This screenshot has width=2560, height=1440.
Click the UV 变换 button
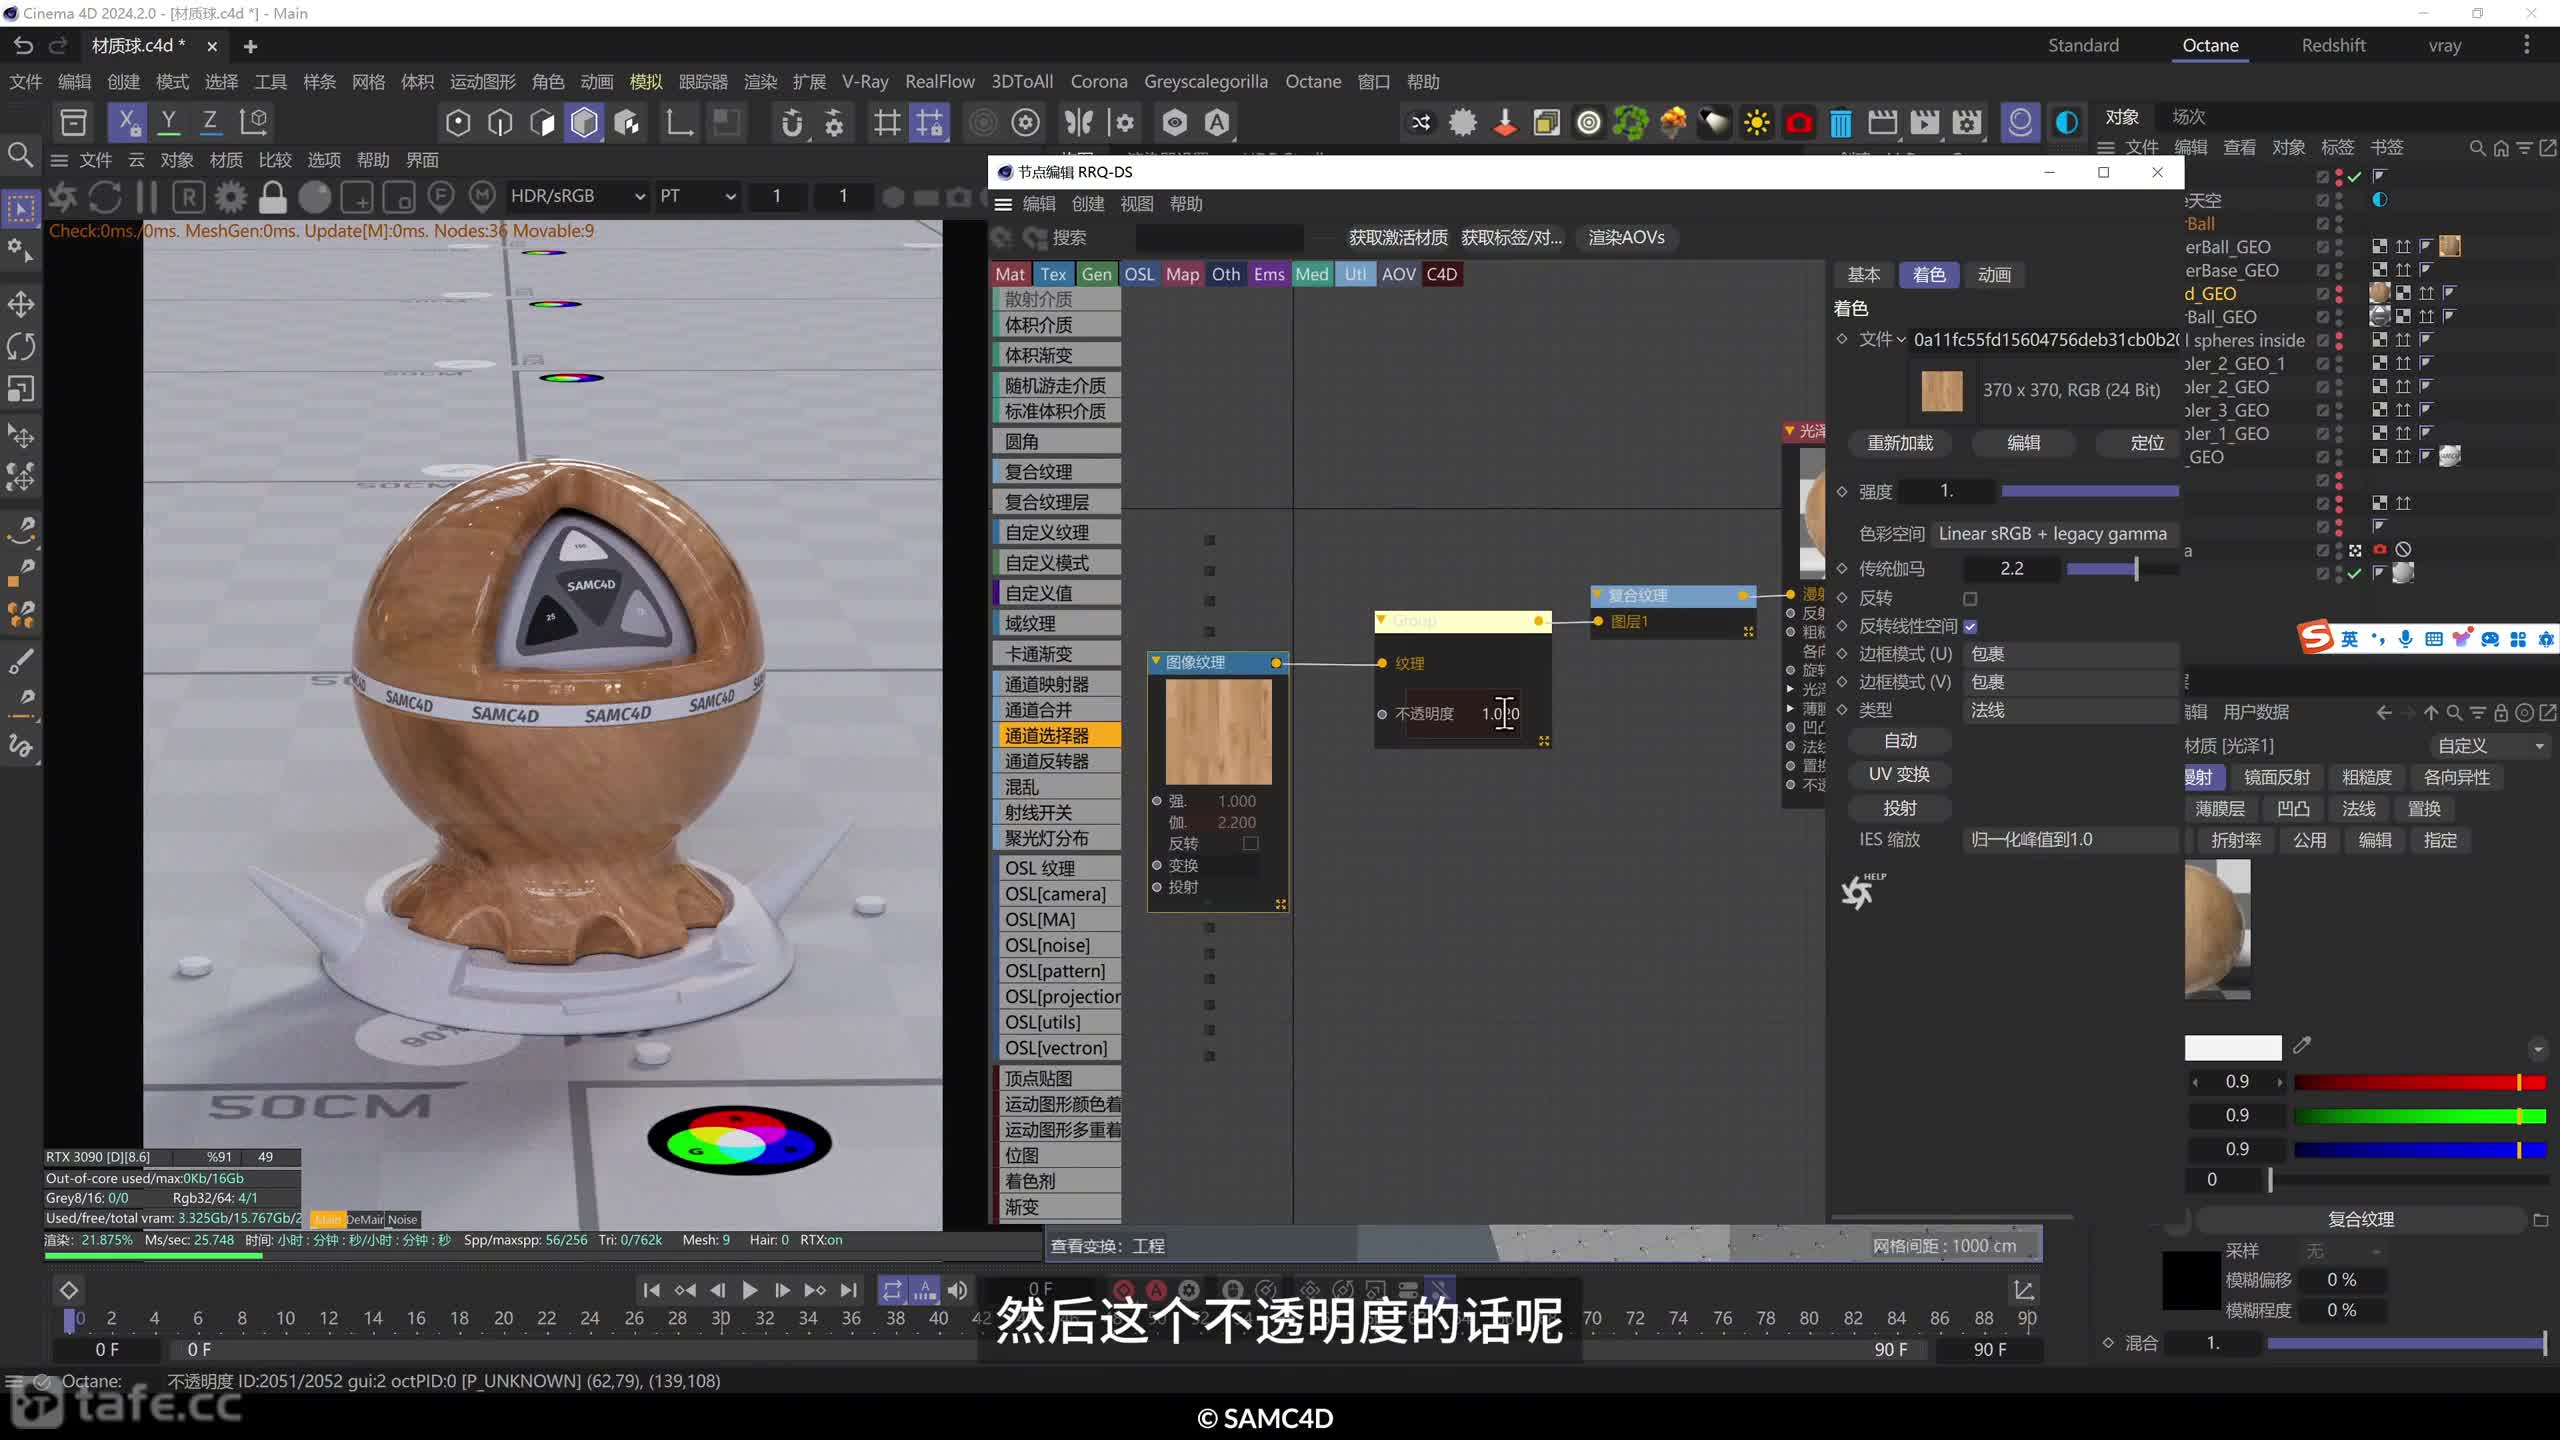(x=1899, y=774)
